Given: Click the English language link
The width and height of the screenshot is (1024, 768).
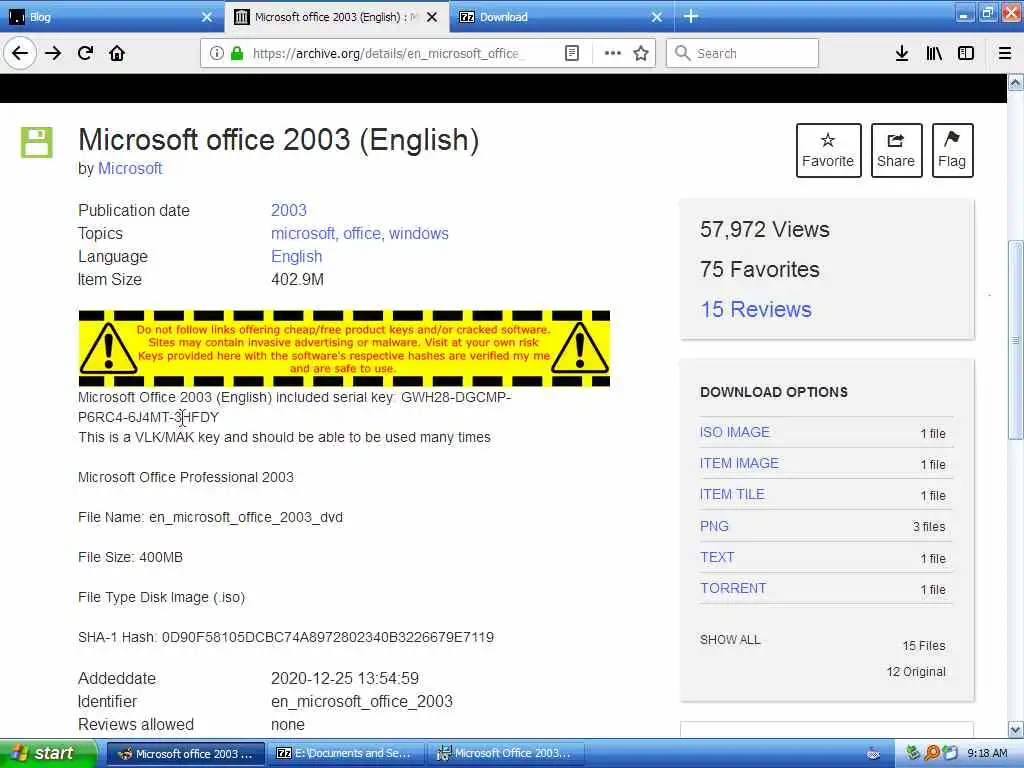Looking at the screenshot, I should [x=296, y=257].
